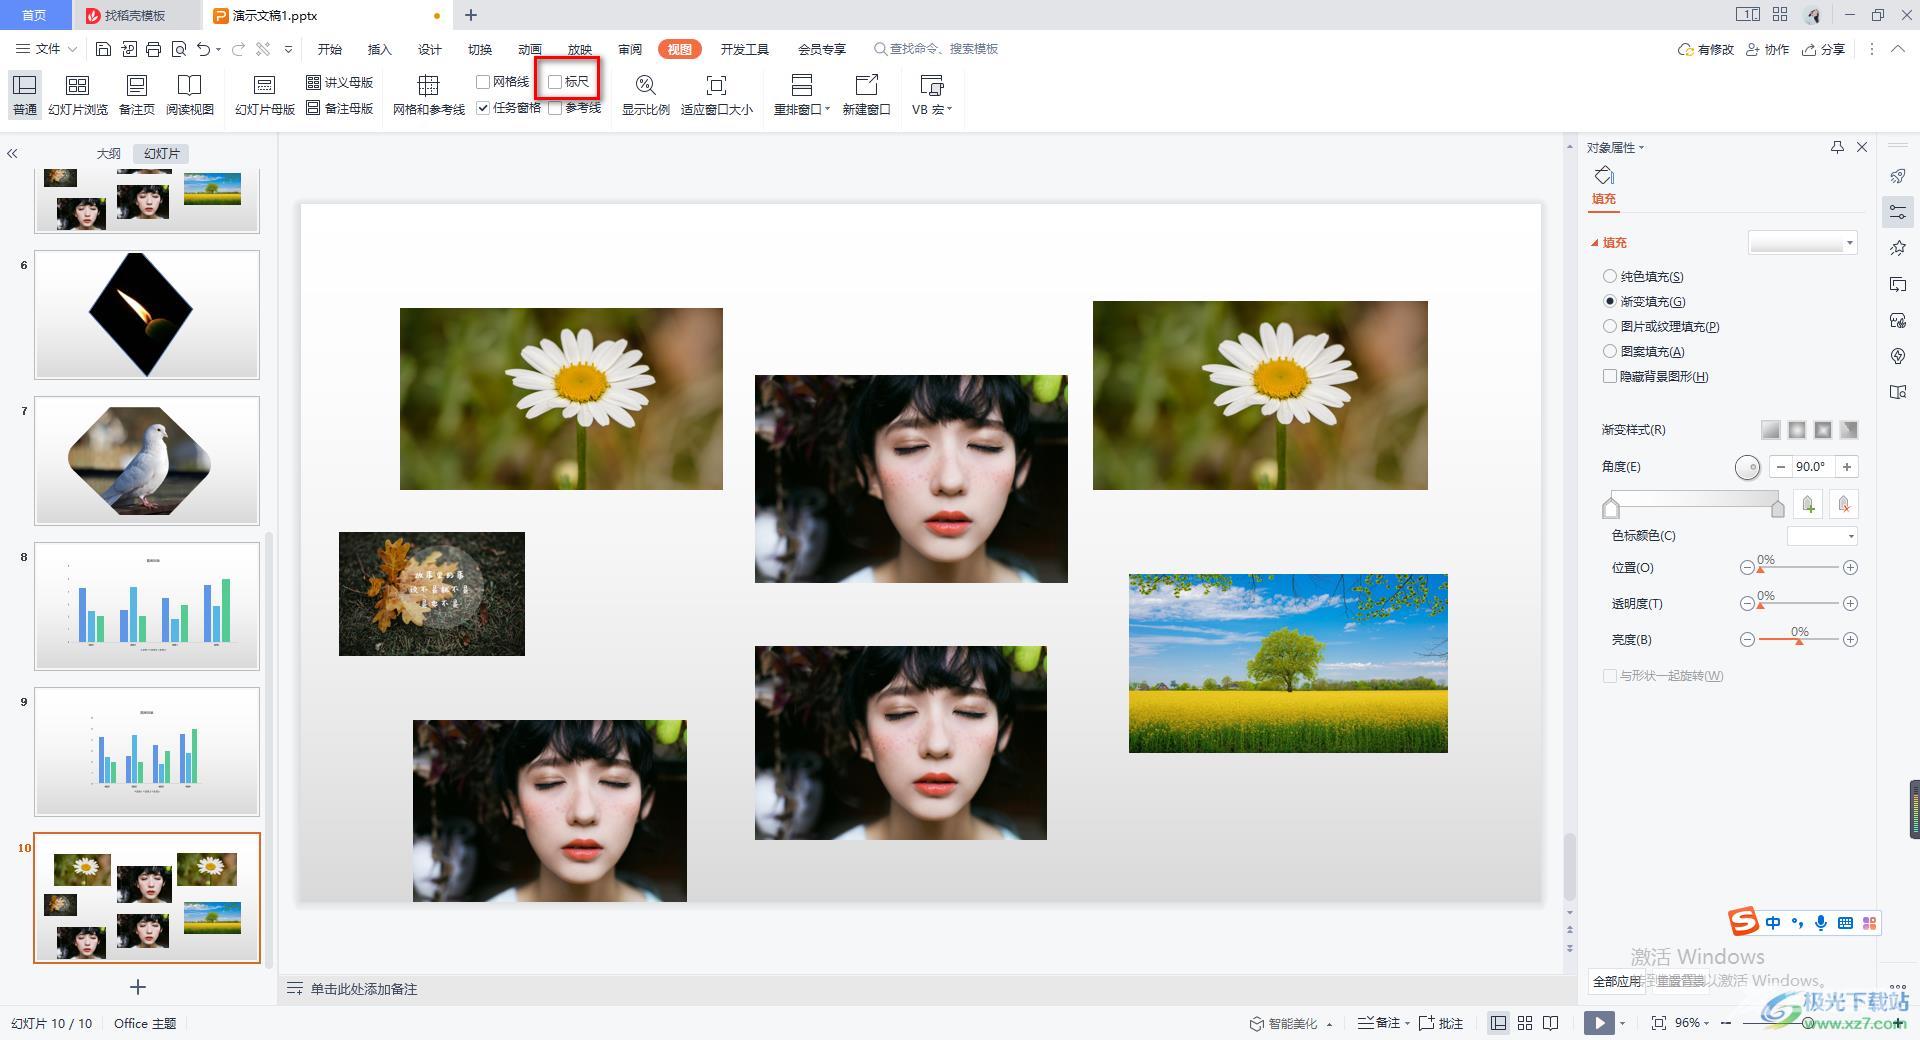
Task: Add a gradient stop with green plus icon
Action: 1808,505
